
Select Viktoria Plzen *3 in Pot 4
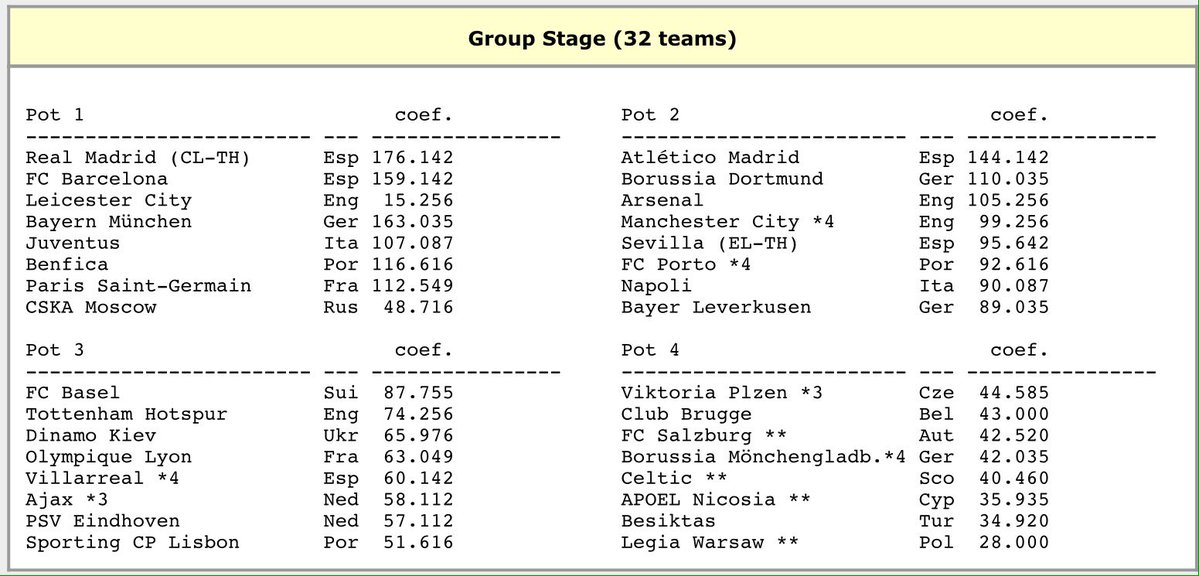(x=722, y=392)
